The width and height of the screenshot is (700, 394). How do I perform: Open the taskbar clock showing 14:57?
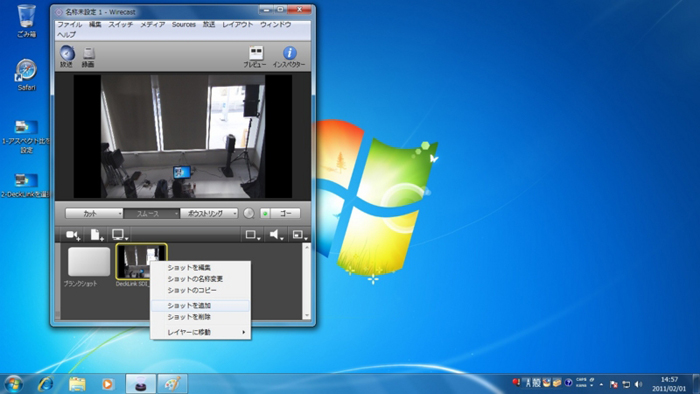pyautogui.click(x=669, y=384)
